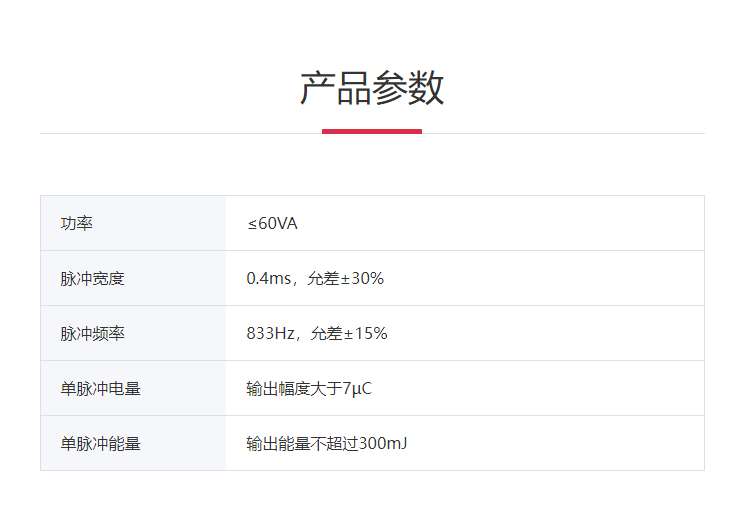Image resolution: width=739 pixels, height=520 pixels.
Task: Select the 功率 label cell
Action: (77, 223)
